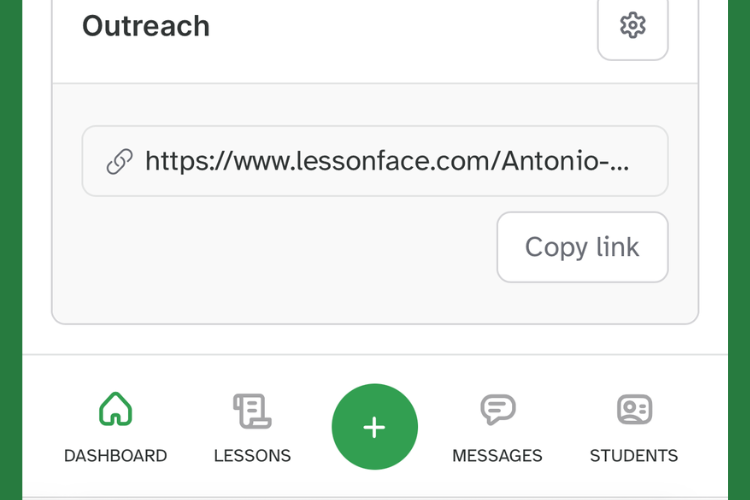Switch to the LESSONS tab label
The image size is (750, 500).
[252, 456]
